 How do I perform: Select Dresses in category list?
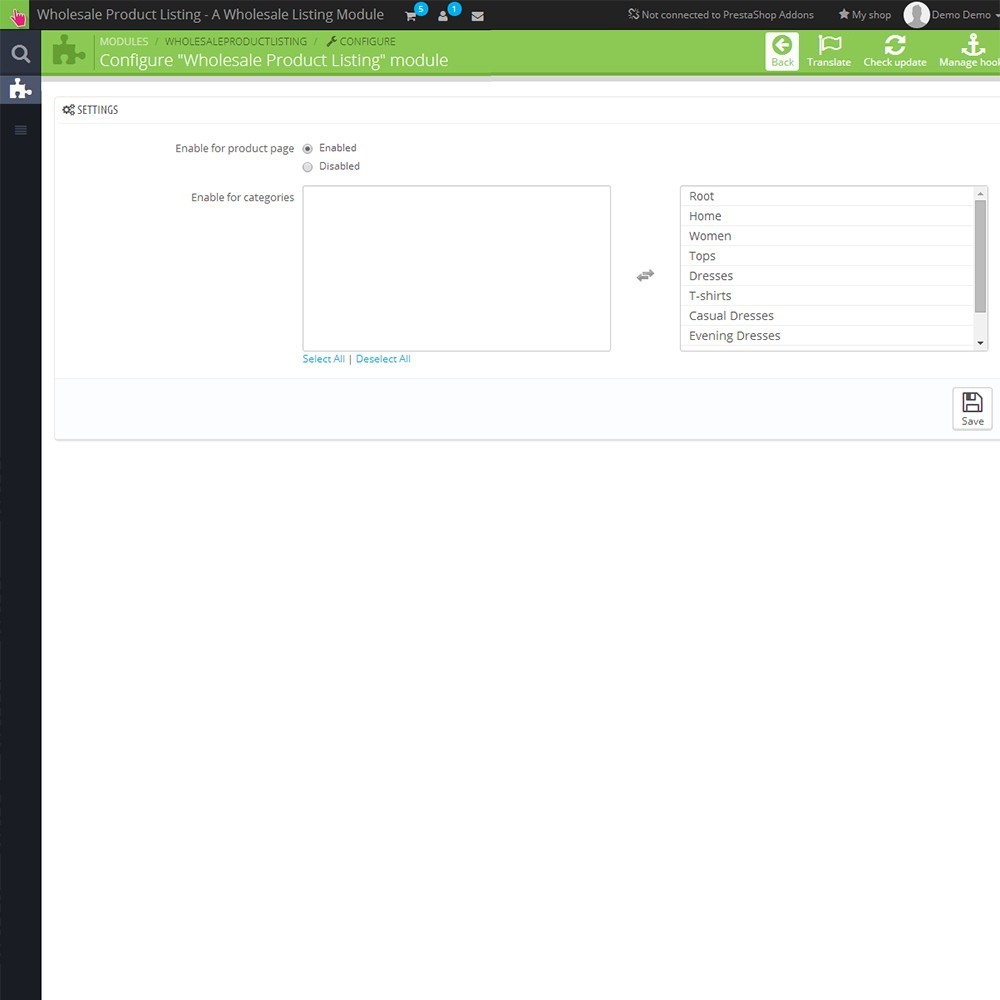(827, 276)
